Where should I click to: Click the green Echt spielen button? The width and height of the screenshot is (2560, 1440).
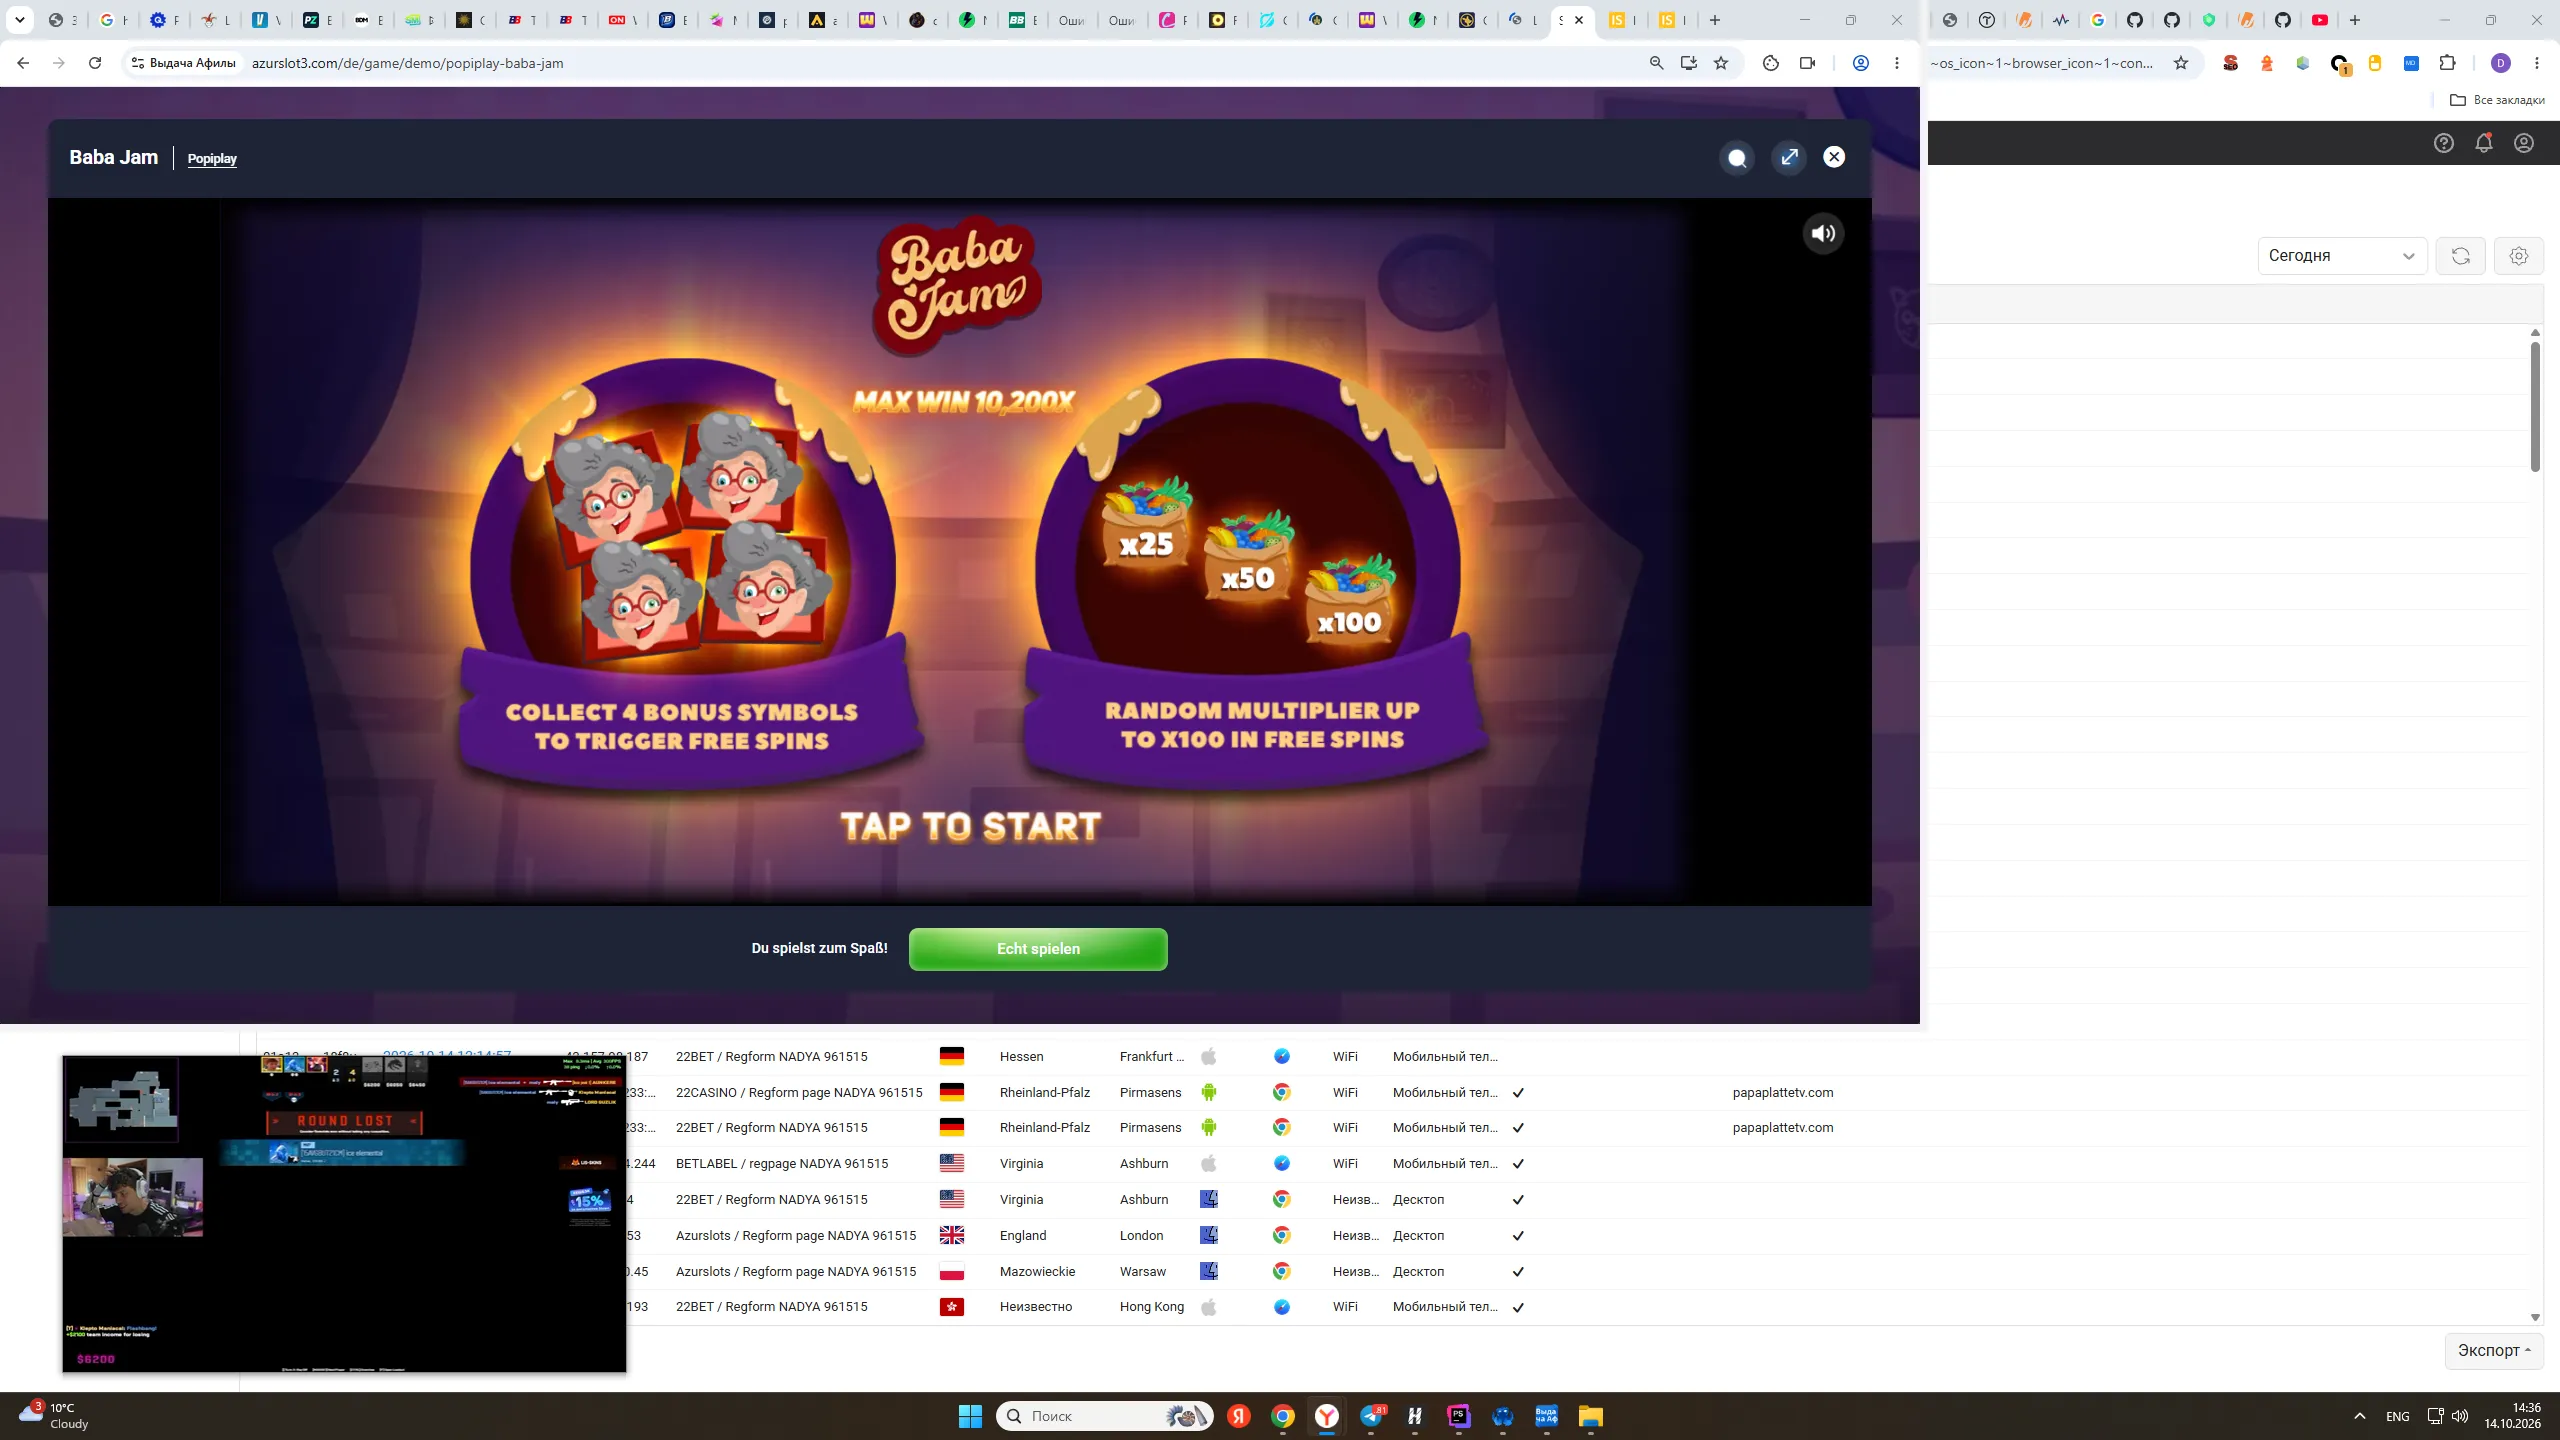point(1038,949)
